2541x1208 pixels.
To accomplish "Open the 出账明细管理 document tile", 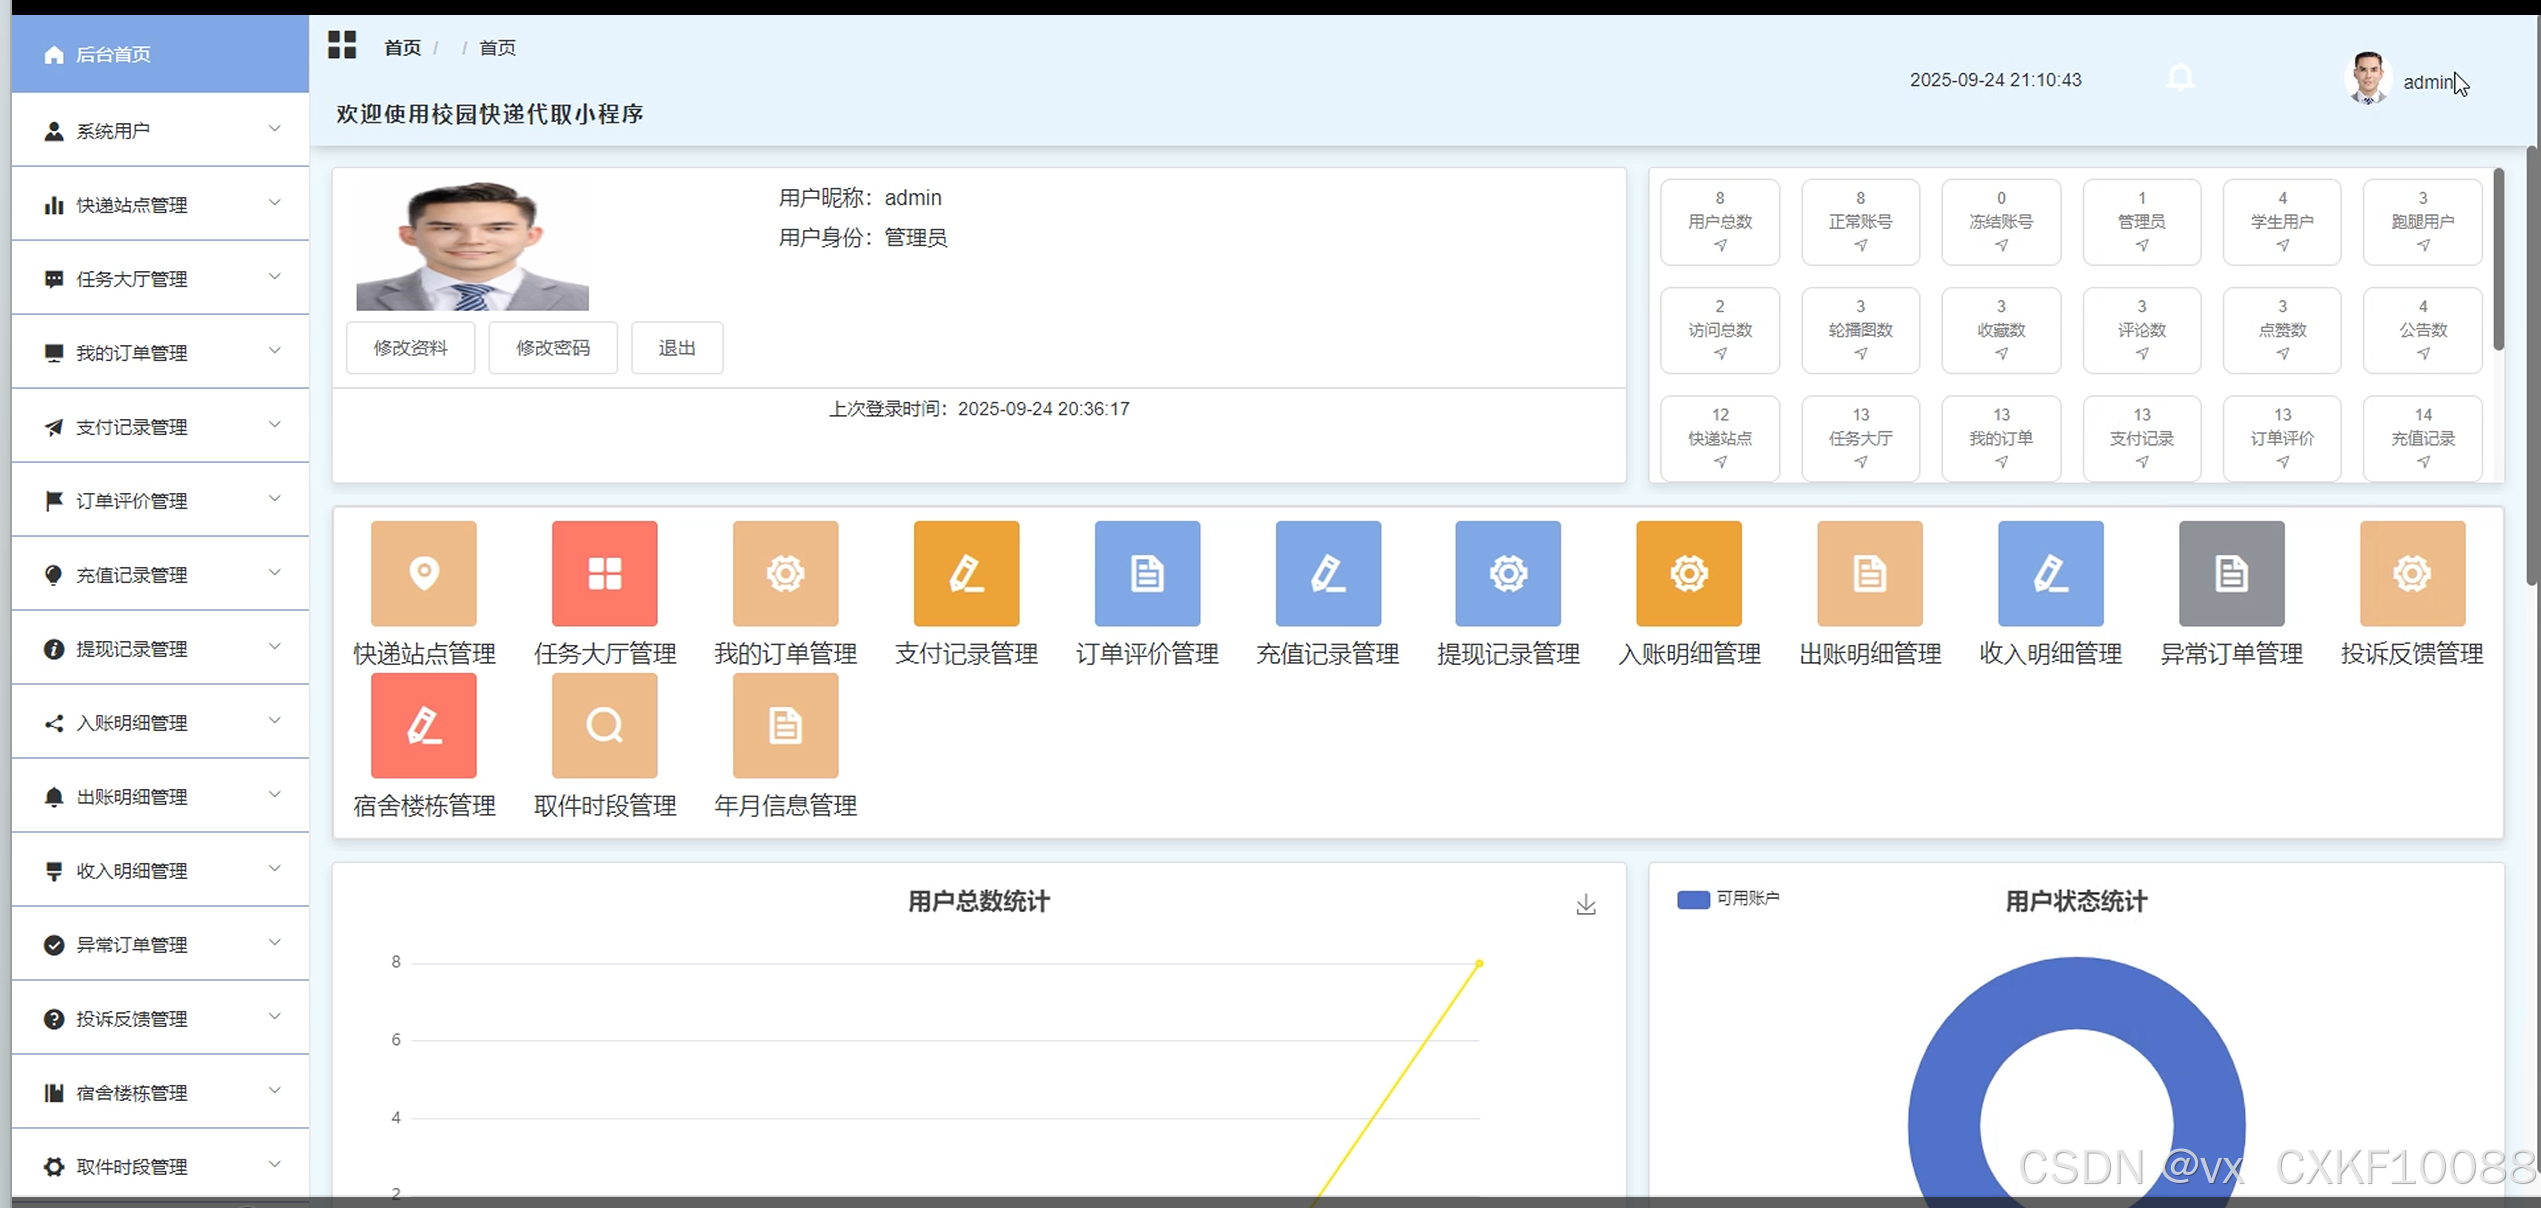I will coord(1870,573).
